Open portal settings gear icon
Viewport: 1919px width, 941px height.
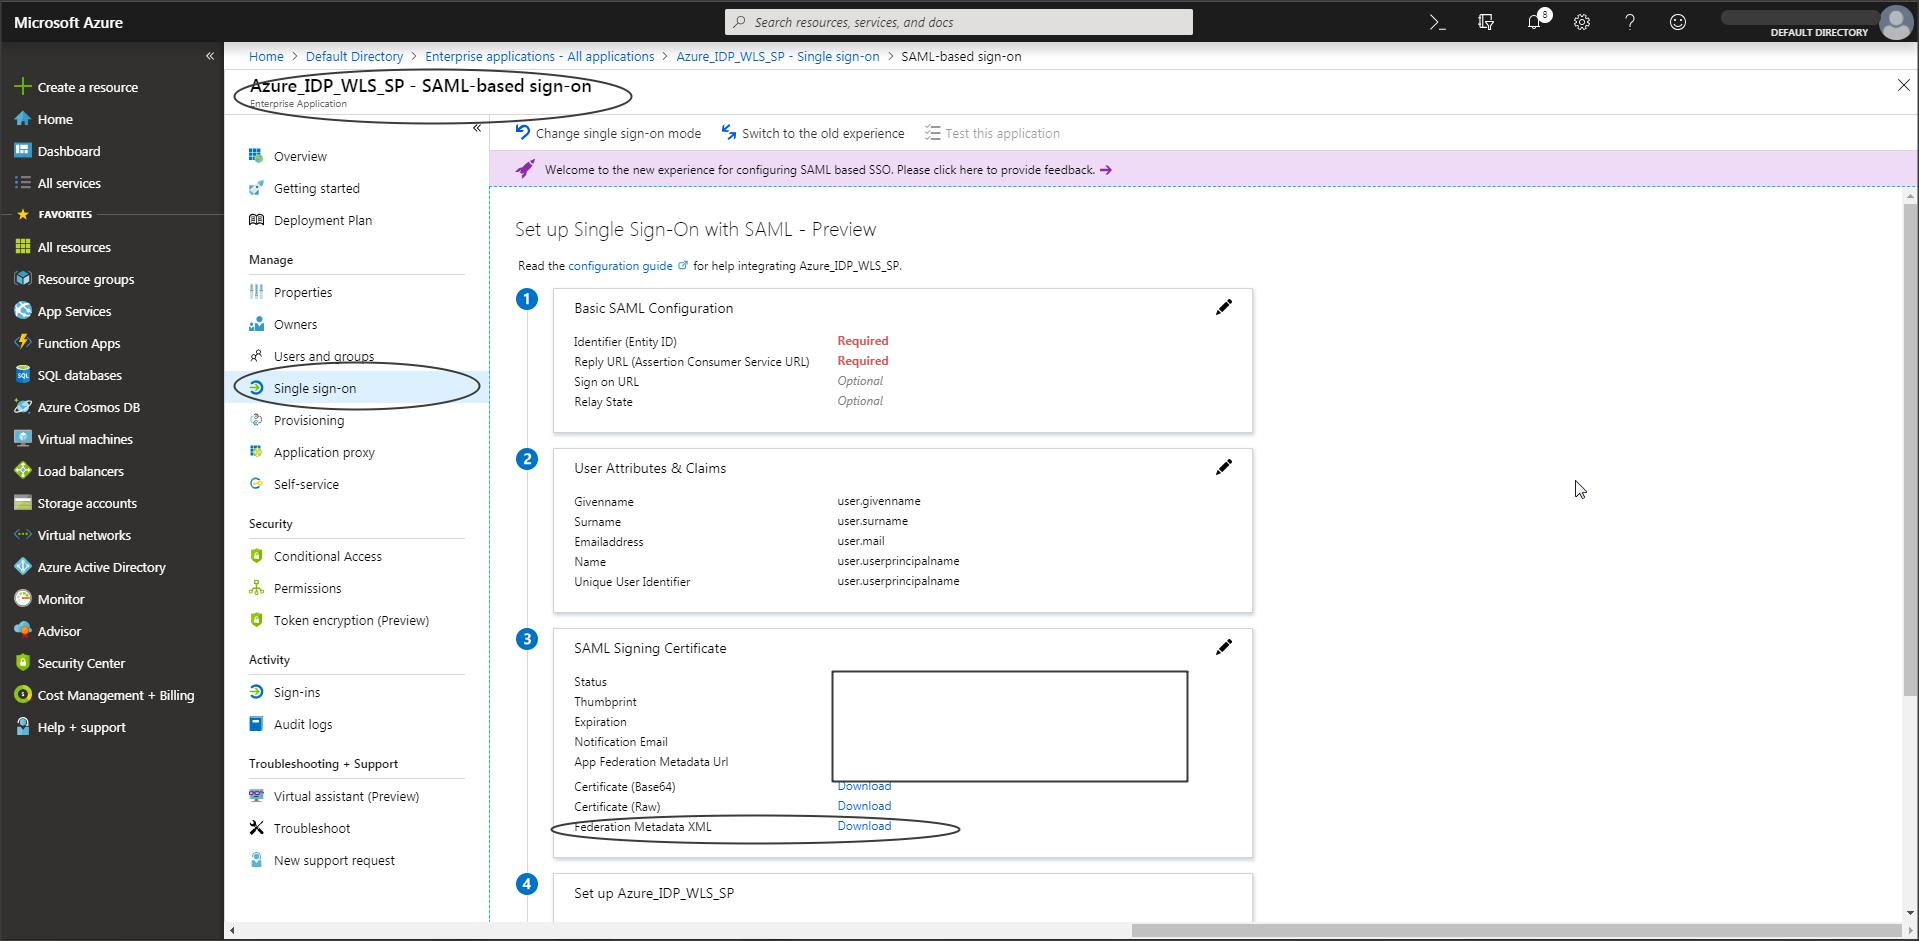point(1582,22)
